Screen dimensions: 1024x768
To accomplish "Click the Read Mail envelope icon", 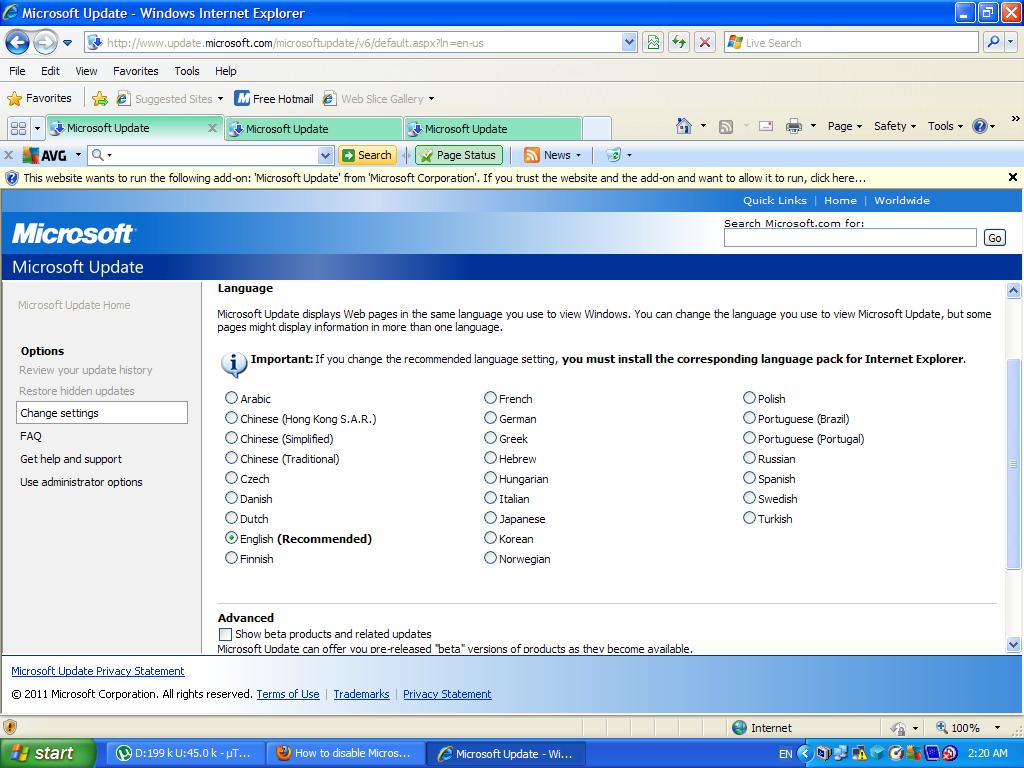I will [766, 126].
